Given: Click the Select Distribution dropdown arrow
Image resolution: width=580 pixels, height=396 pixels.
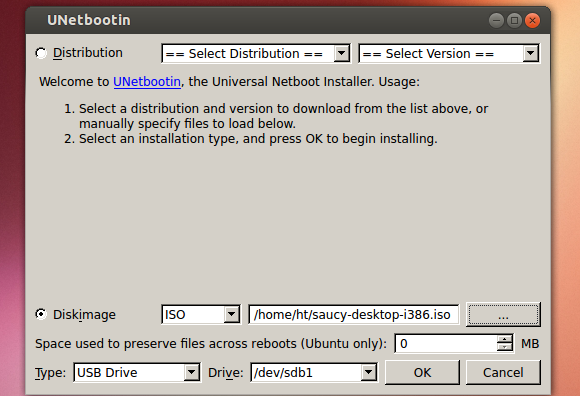Looking at the screenshot, I should (342, 54).
